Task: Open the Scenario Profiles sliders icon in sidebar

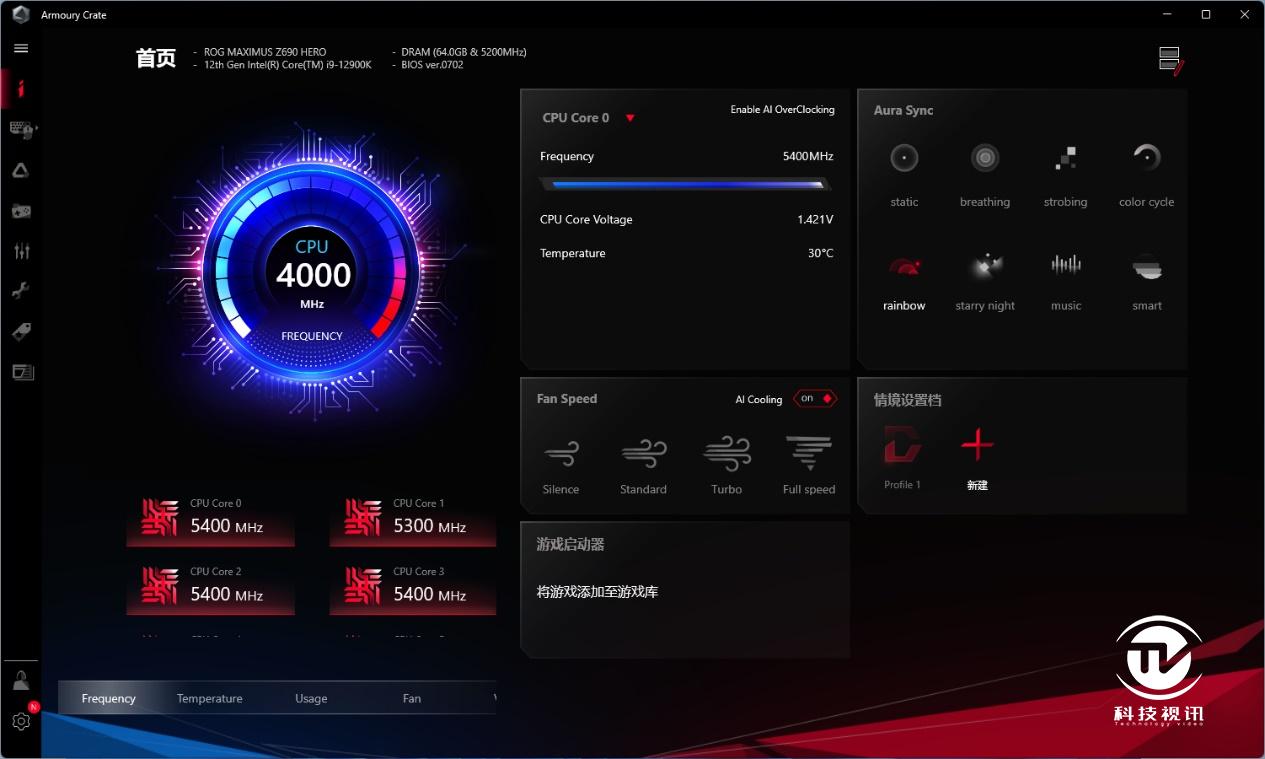Action: [x=21, y=251]
